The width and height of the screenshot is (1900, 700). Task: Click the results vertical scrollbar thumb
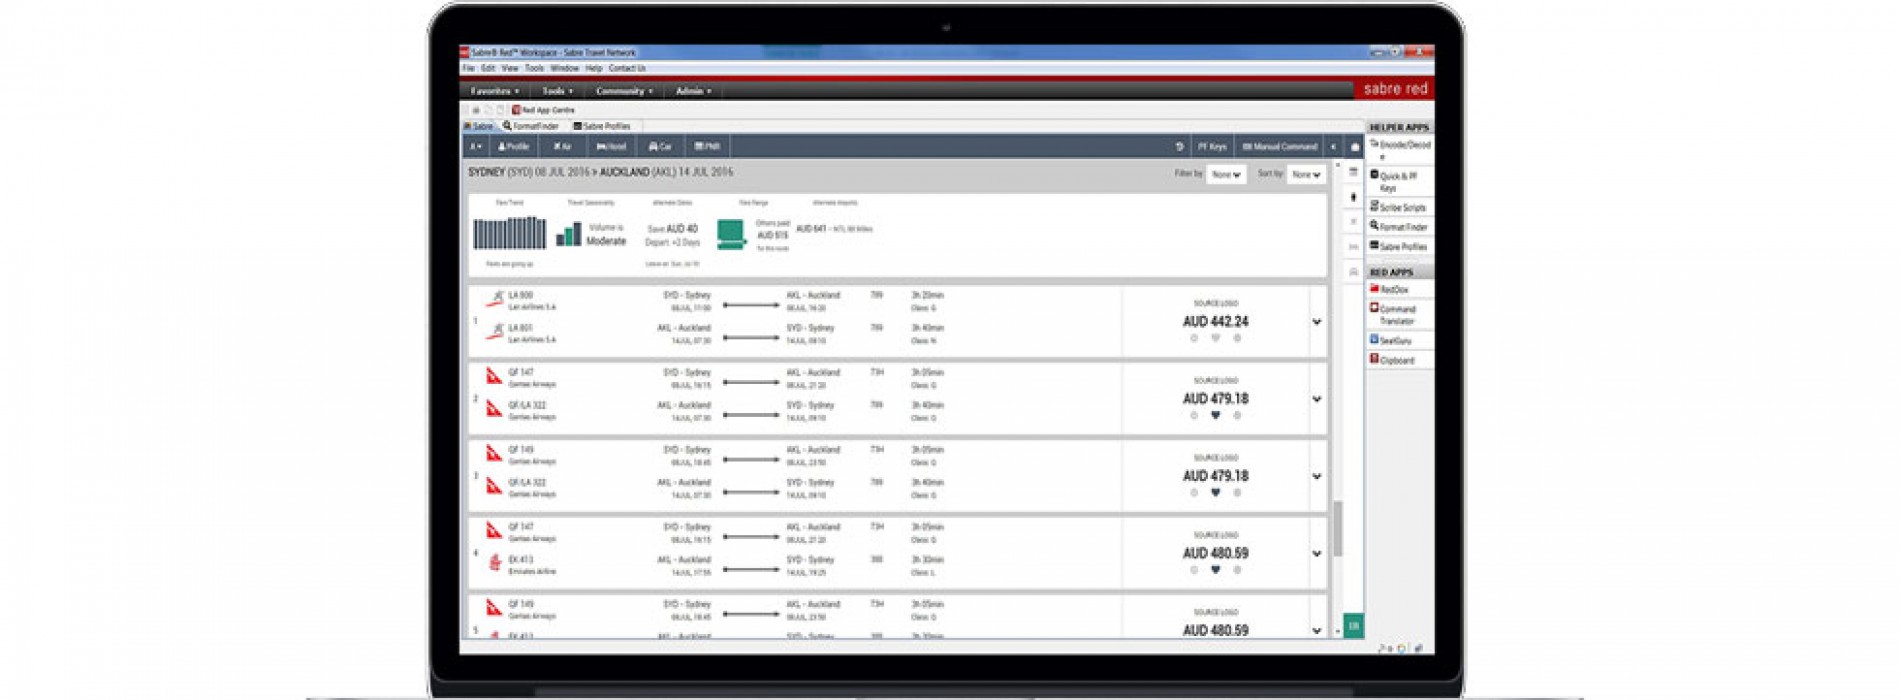coord(1338,528)
